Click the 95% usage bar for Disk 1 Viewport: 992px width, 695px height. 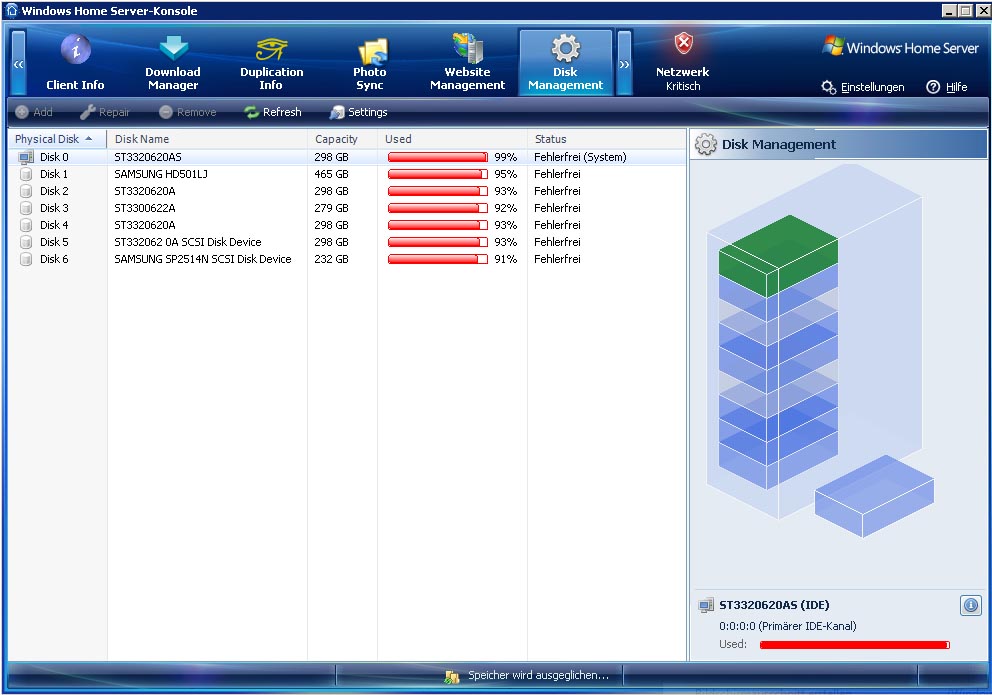[438, 174]
